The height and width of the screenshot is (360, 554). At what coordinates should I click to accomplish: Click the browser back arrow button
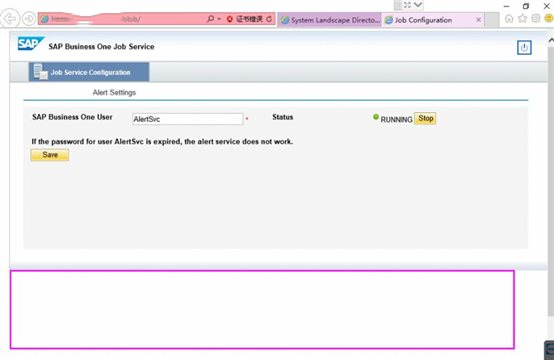pos(10,18)
